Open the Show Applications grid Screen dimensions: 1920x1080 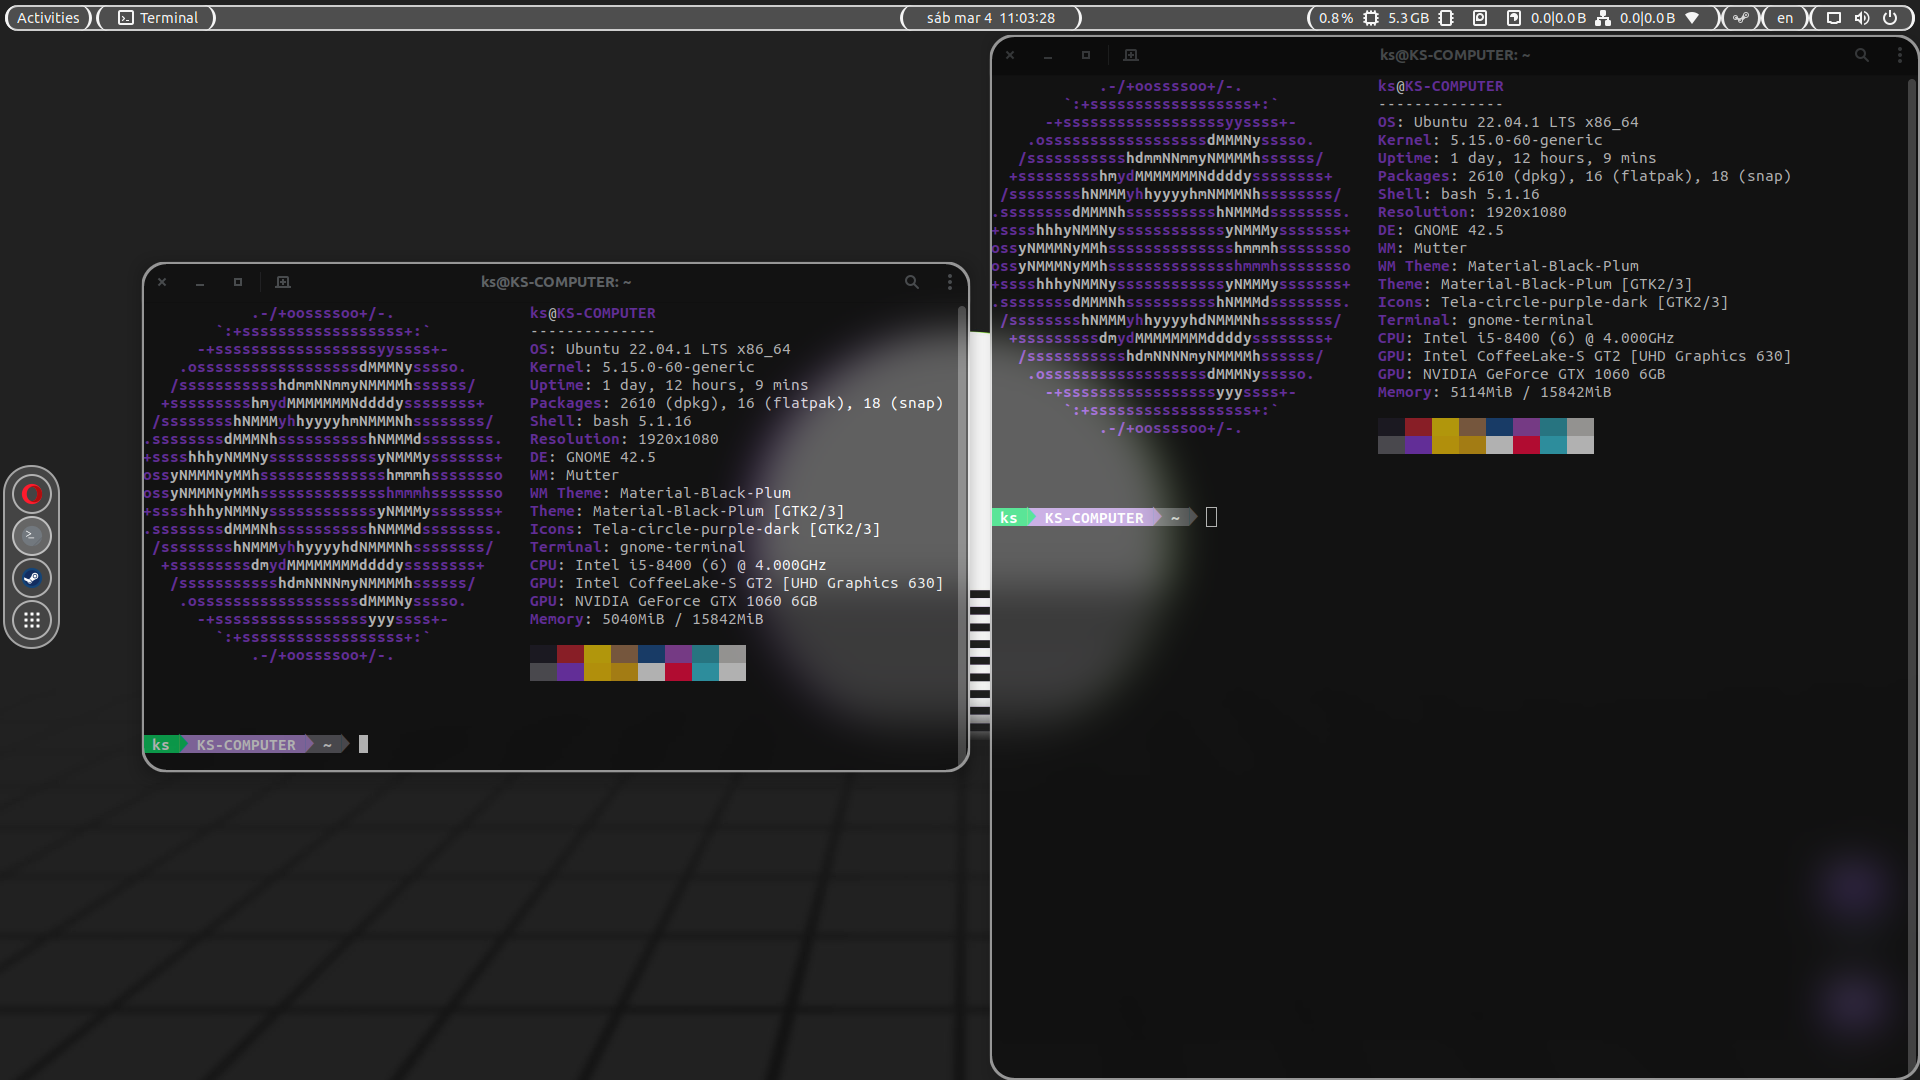coord(32,620)
